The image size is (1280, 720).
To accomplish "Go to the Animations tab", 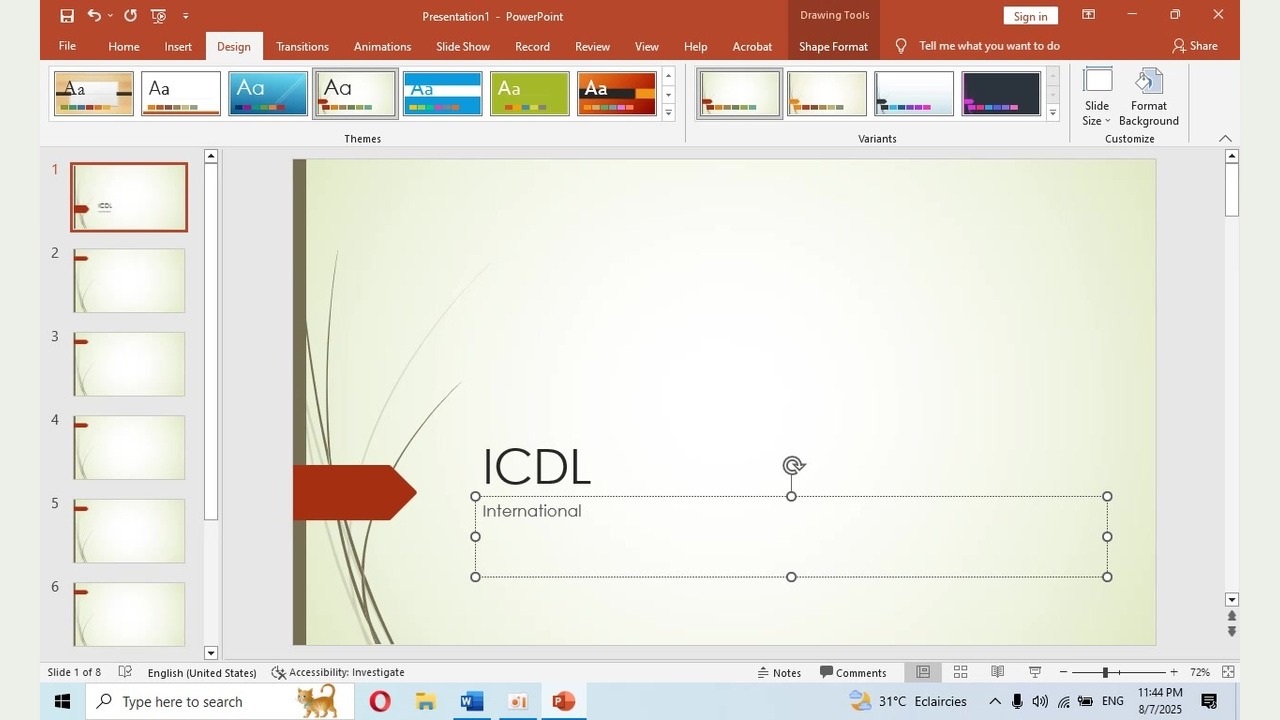I will (382, 46).
